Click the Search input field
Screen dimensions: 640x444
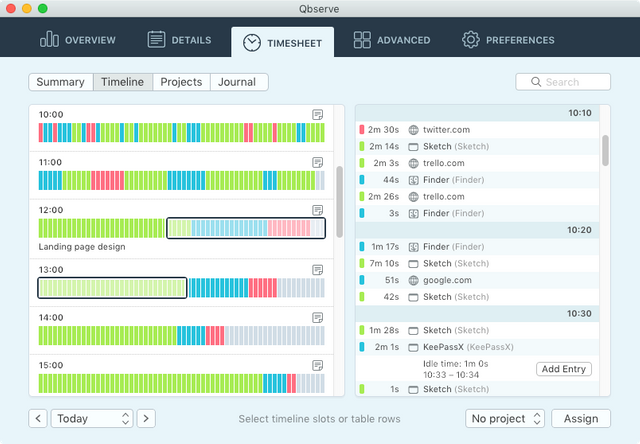(x=563, y=82)
